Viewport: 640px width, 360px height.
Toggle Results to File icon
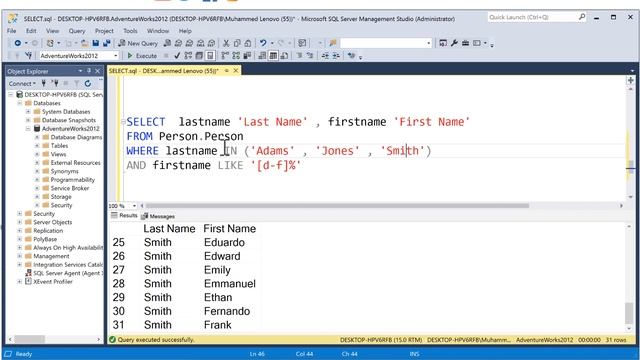284,56
